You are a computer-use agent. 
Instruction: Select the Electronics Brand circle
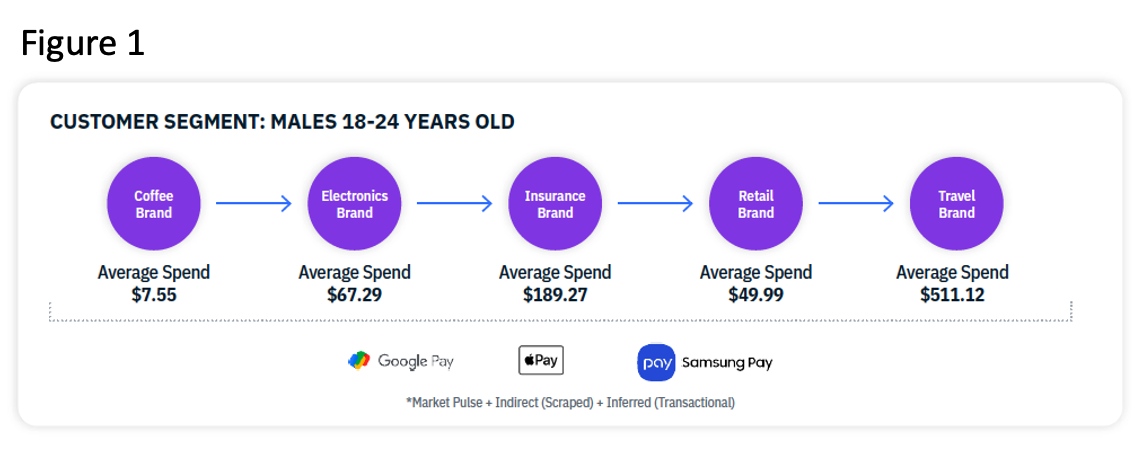(x=354, y=204)
